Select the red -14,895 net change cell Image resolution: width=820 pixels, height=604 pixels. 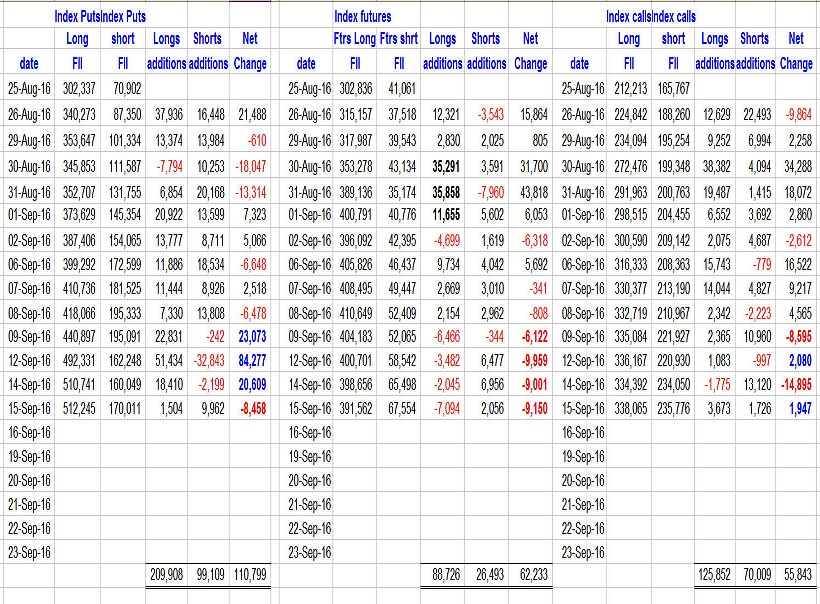(795, 385)
